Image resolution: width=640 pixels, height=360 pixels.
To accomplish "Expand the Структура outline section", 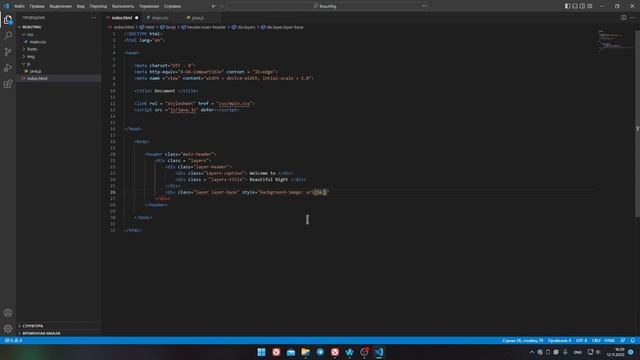I will click(33, 326).
